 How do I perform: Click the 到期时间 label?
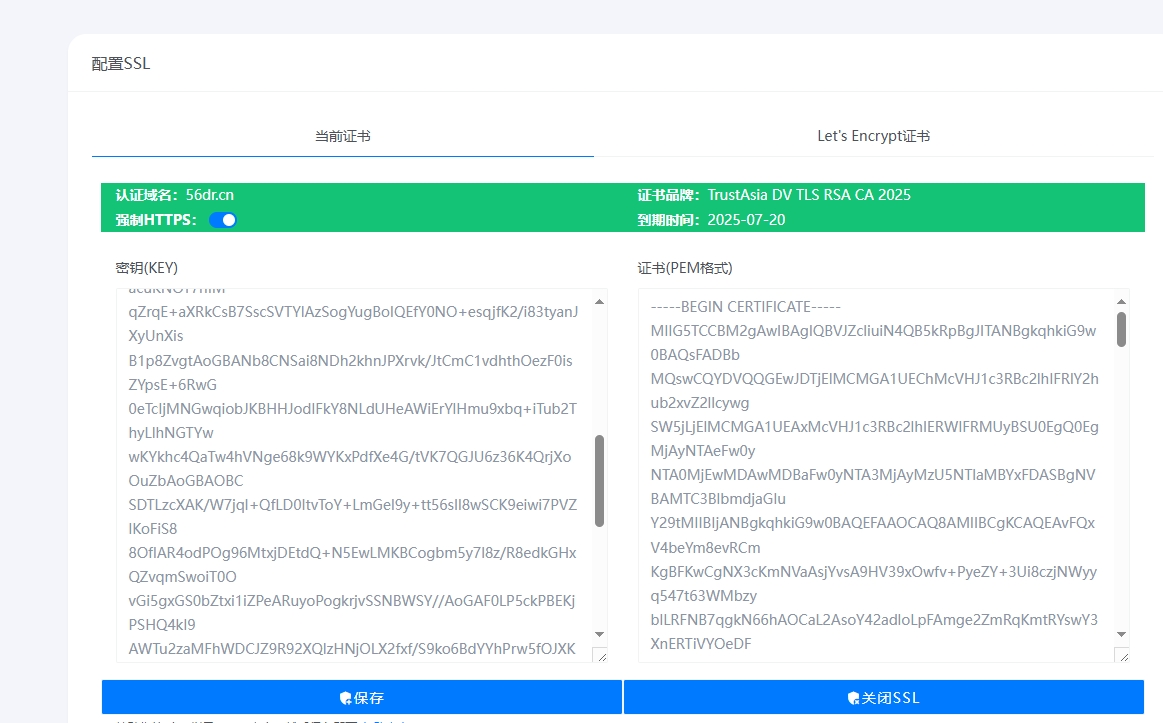(x=668, y=220)
